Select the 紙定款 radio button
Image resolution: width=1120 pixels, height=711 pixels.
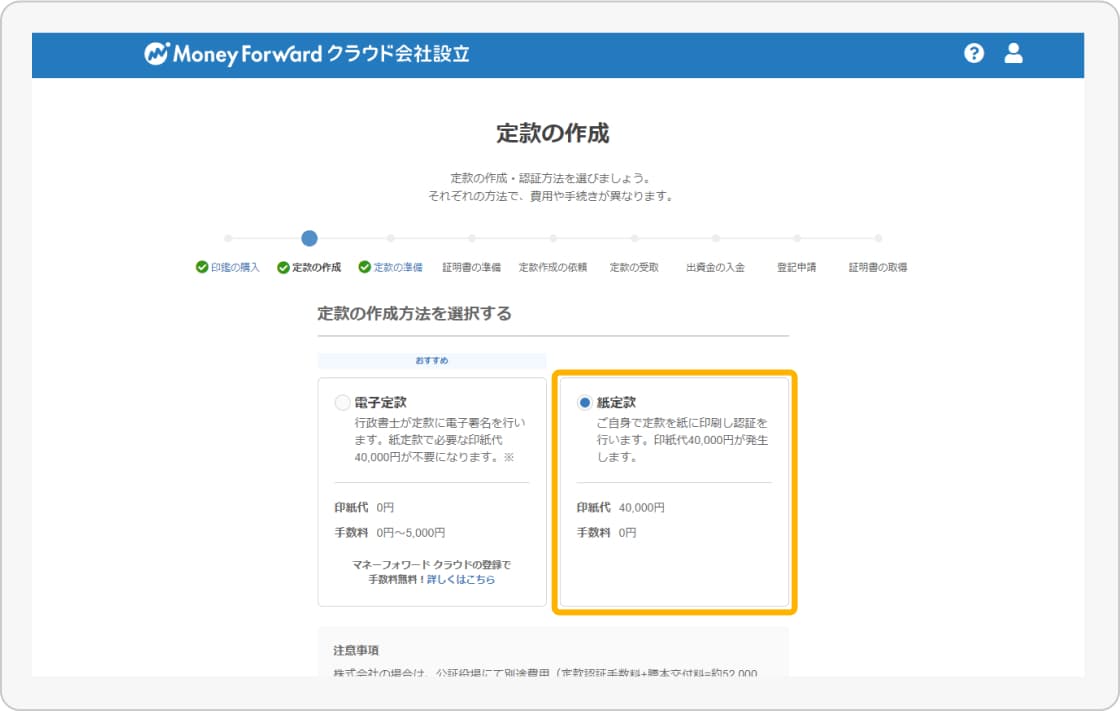coord(585,403)
